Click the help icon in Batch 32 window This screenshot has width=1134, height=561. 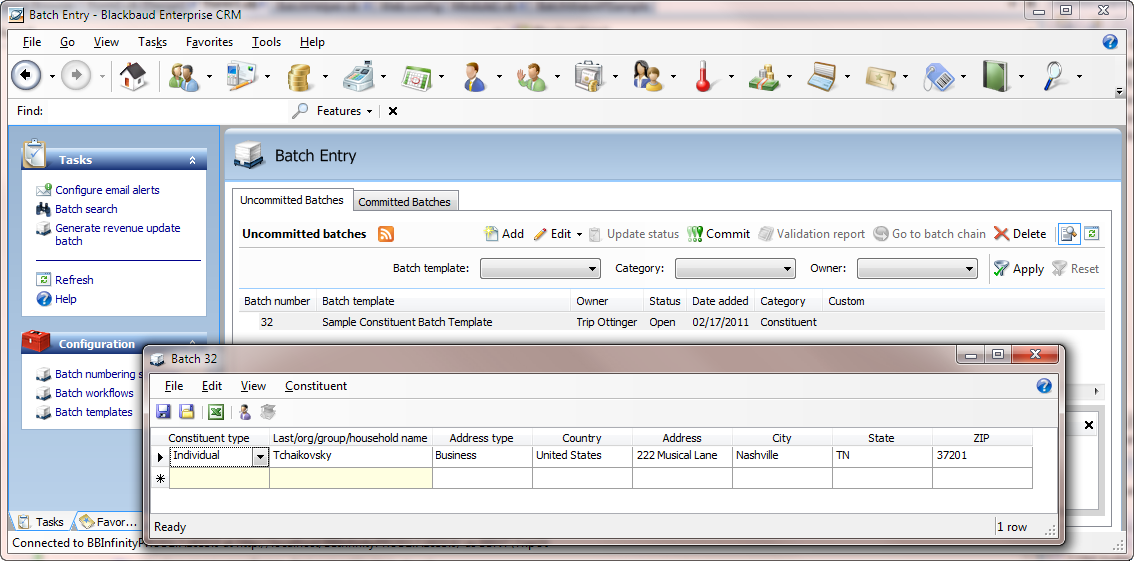click(x=1044, y=385)
